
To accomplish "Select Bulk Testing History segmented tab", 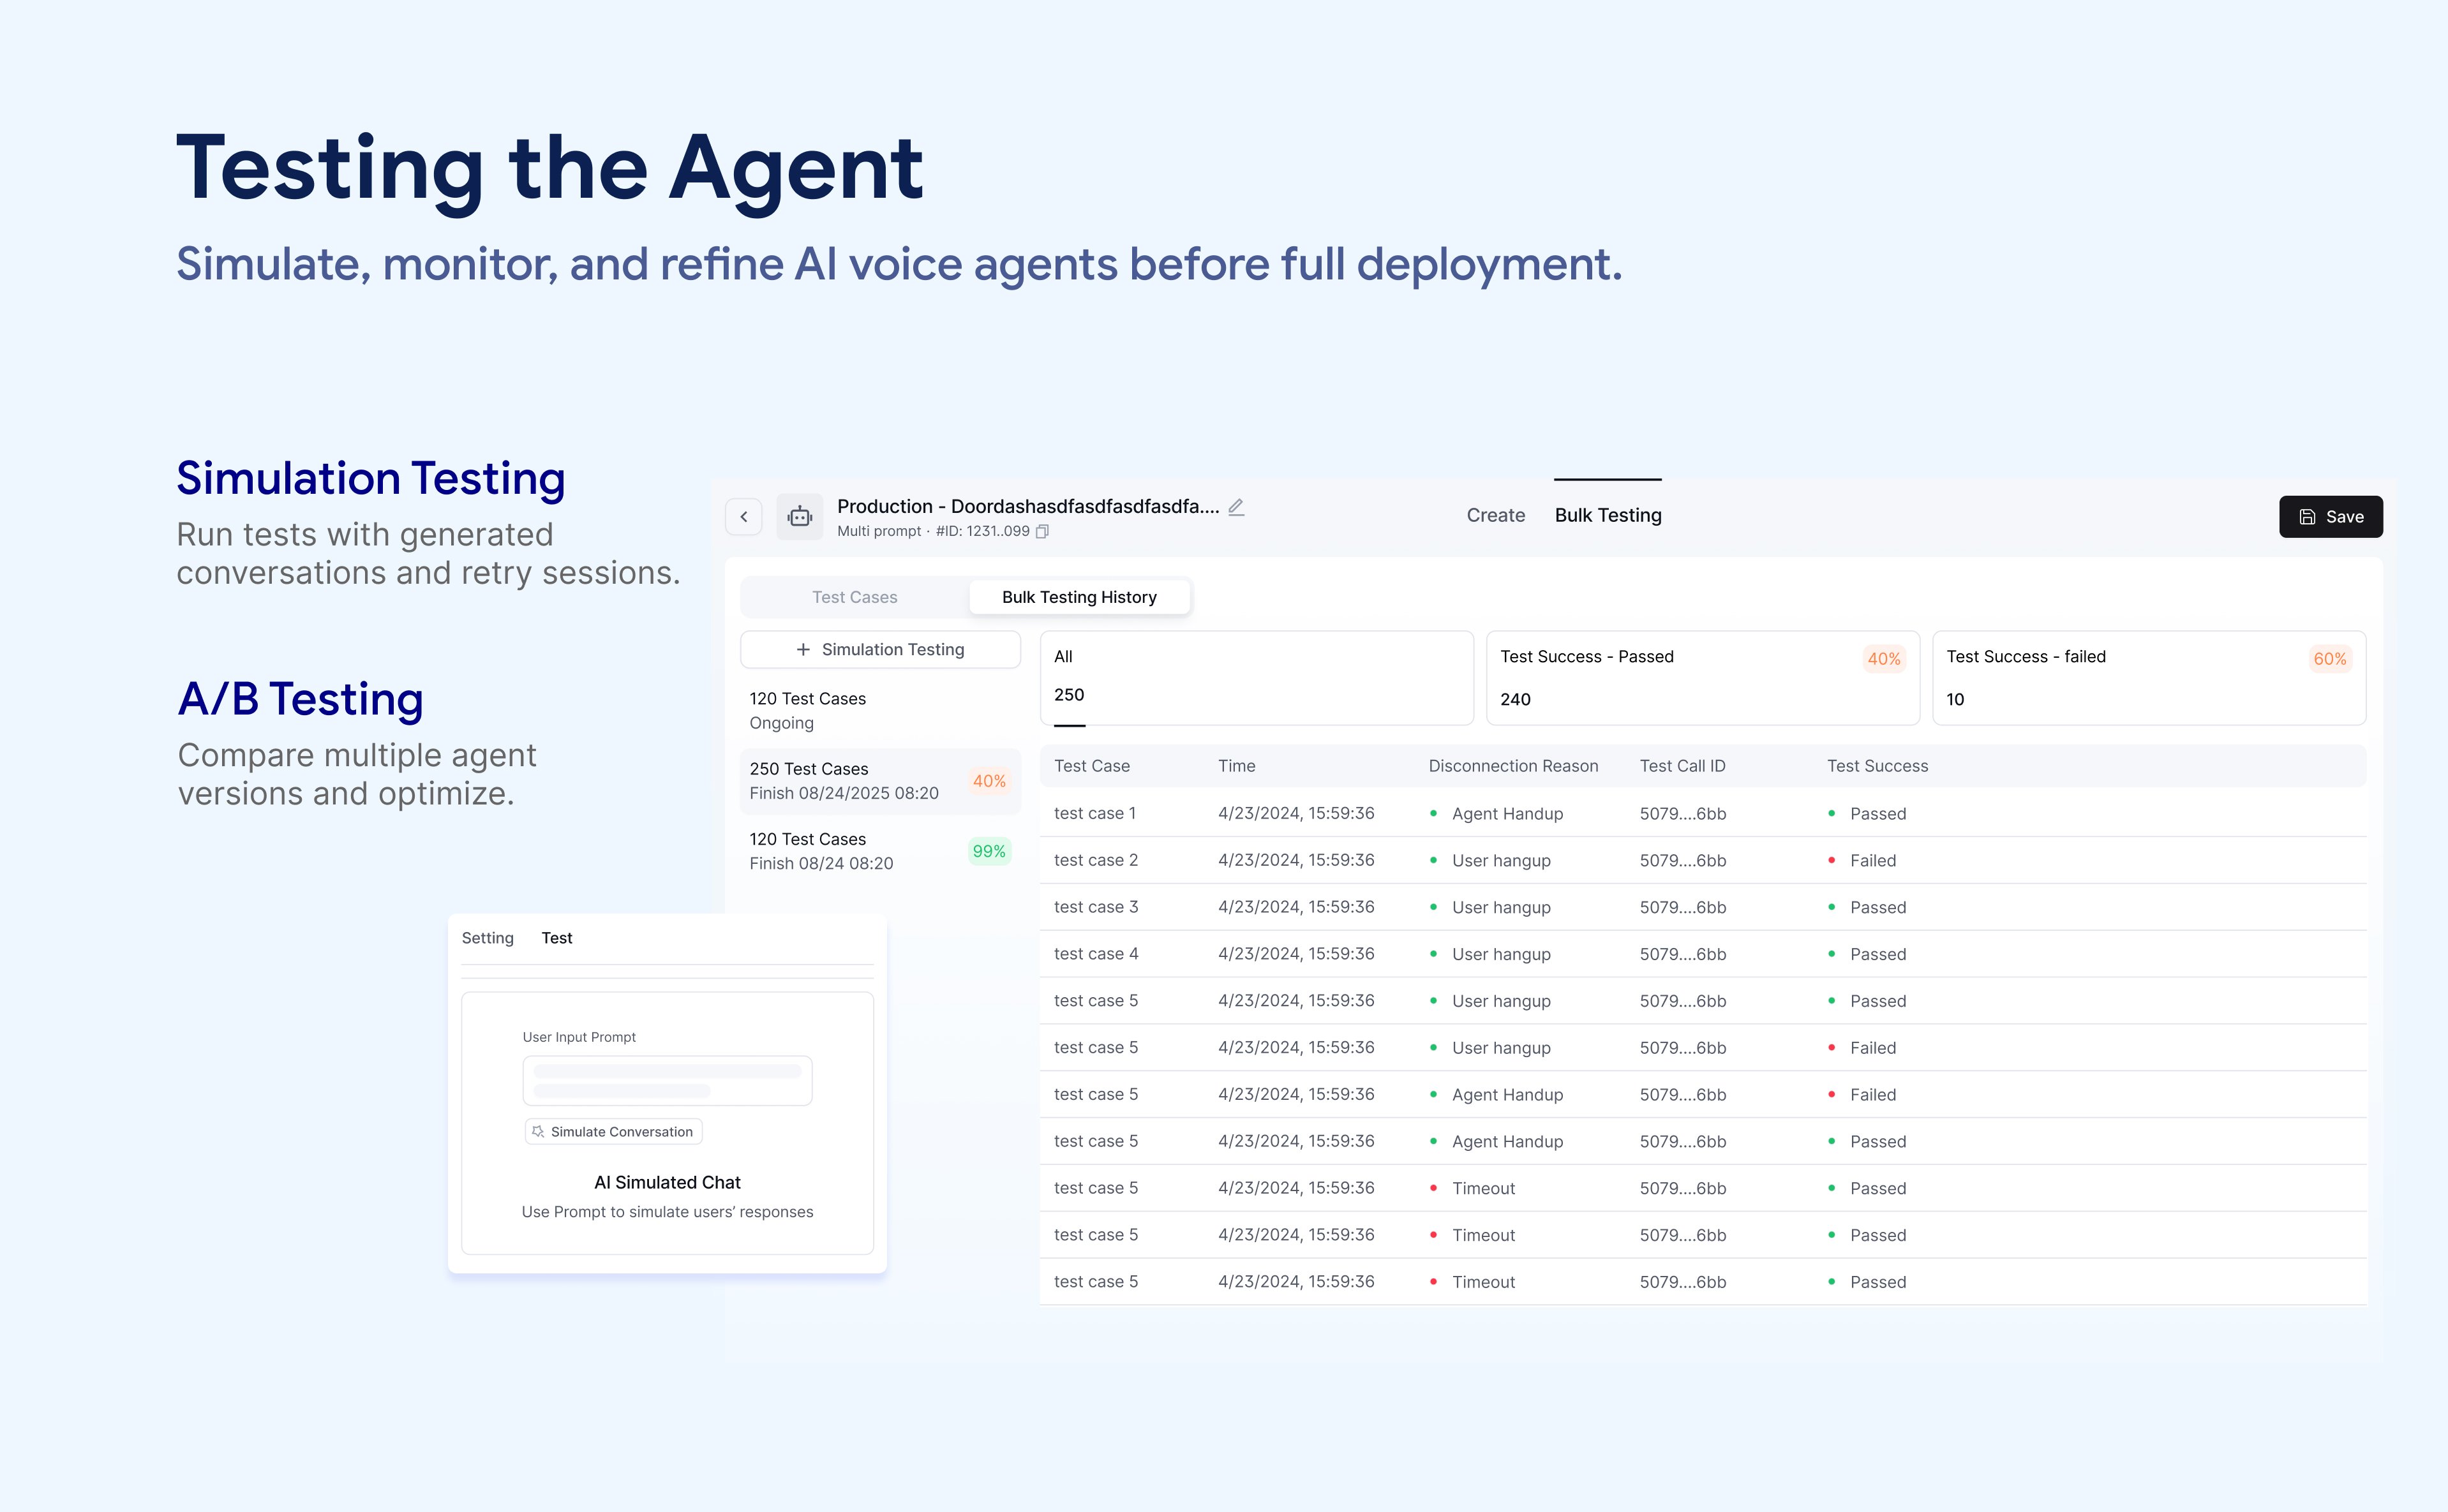I will (1079, 597).
